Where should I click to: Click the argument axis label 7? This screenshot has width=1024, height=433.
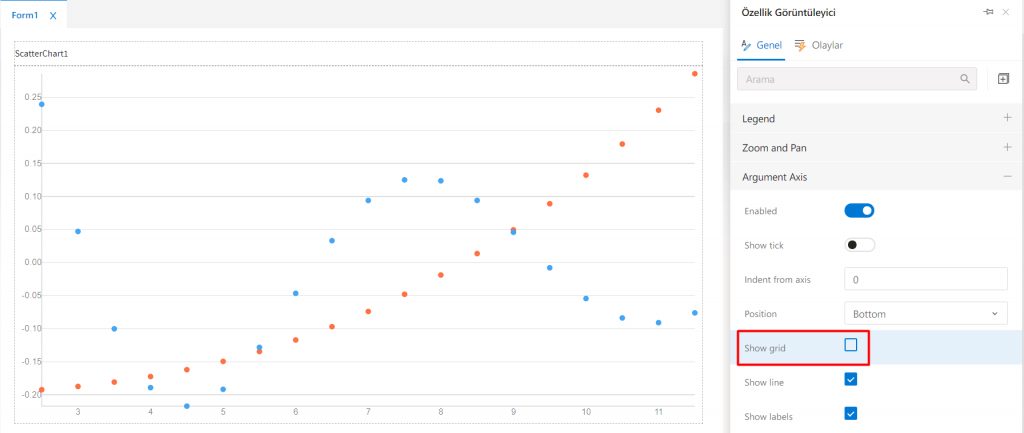[368, 412]
